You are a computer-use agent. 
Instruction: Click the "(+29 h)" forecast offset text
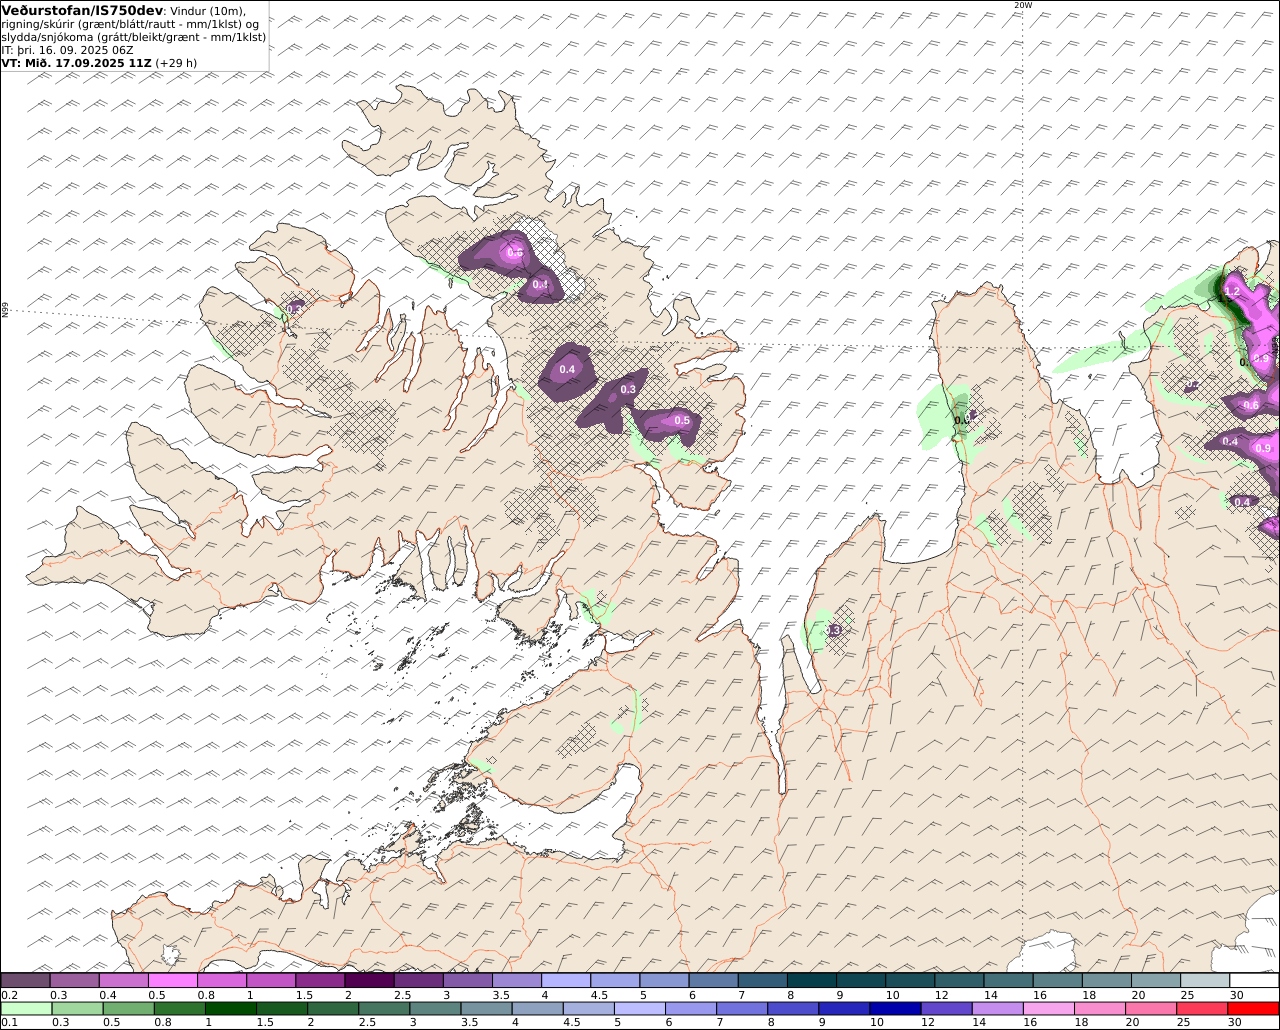[x=177, y=63]
